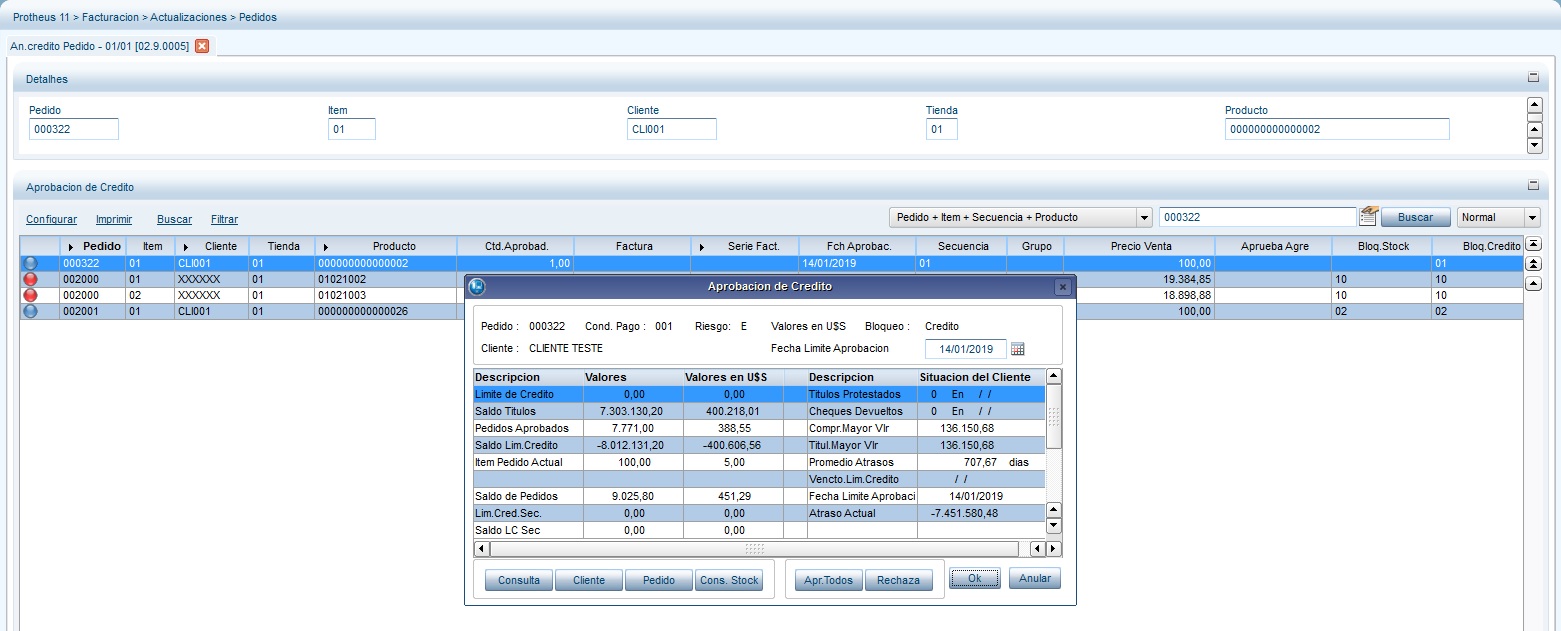The image size is (1561, 631).
Task: Select the An.credito Pedido tab
Action: pyautogui.click(x=99, y=46)
